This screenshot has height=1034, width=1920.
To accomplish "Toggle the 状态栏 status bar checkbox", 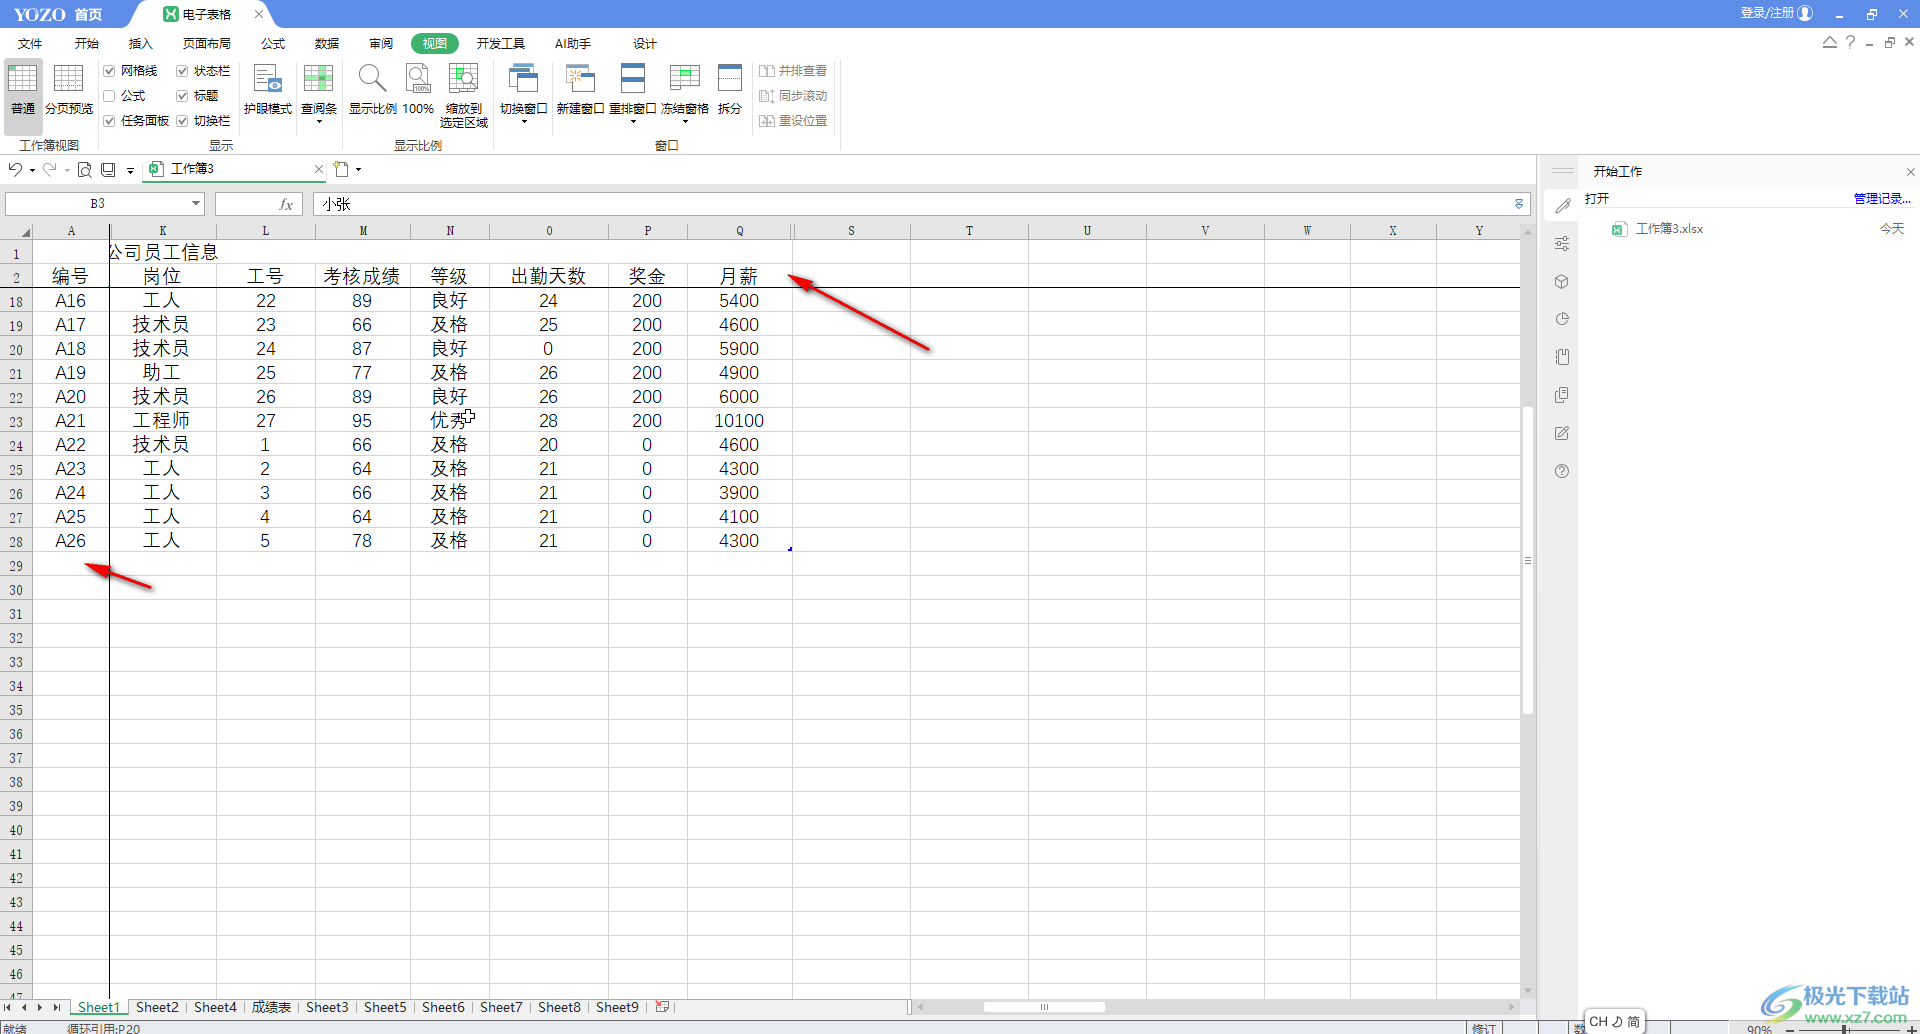I will pyautogui.click(x=183, y=71).
